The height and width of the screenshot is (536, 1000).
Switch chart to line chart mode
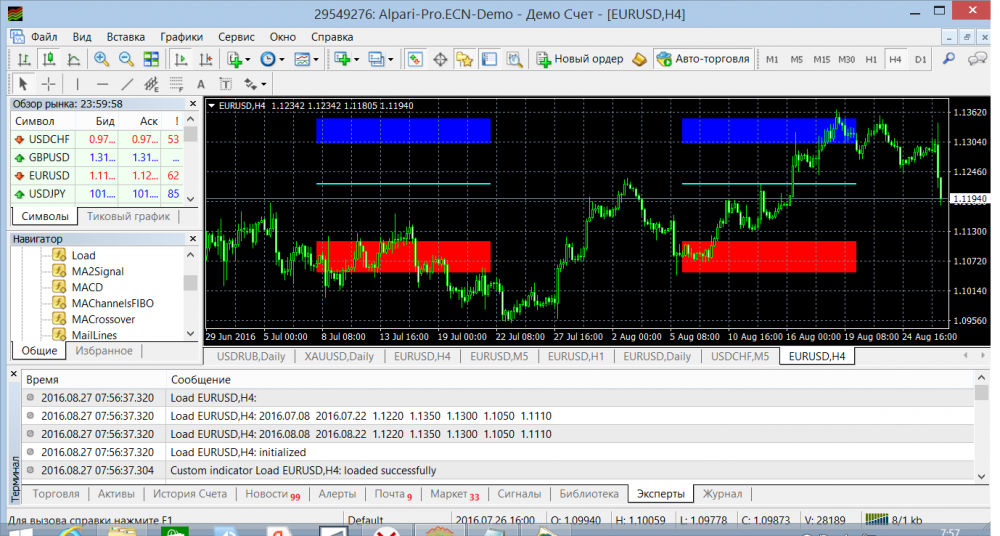pyautogui.click(x=74, y=59)
